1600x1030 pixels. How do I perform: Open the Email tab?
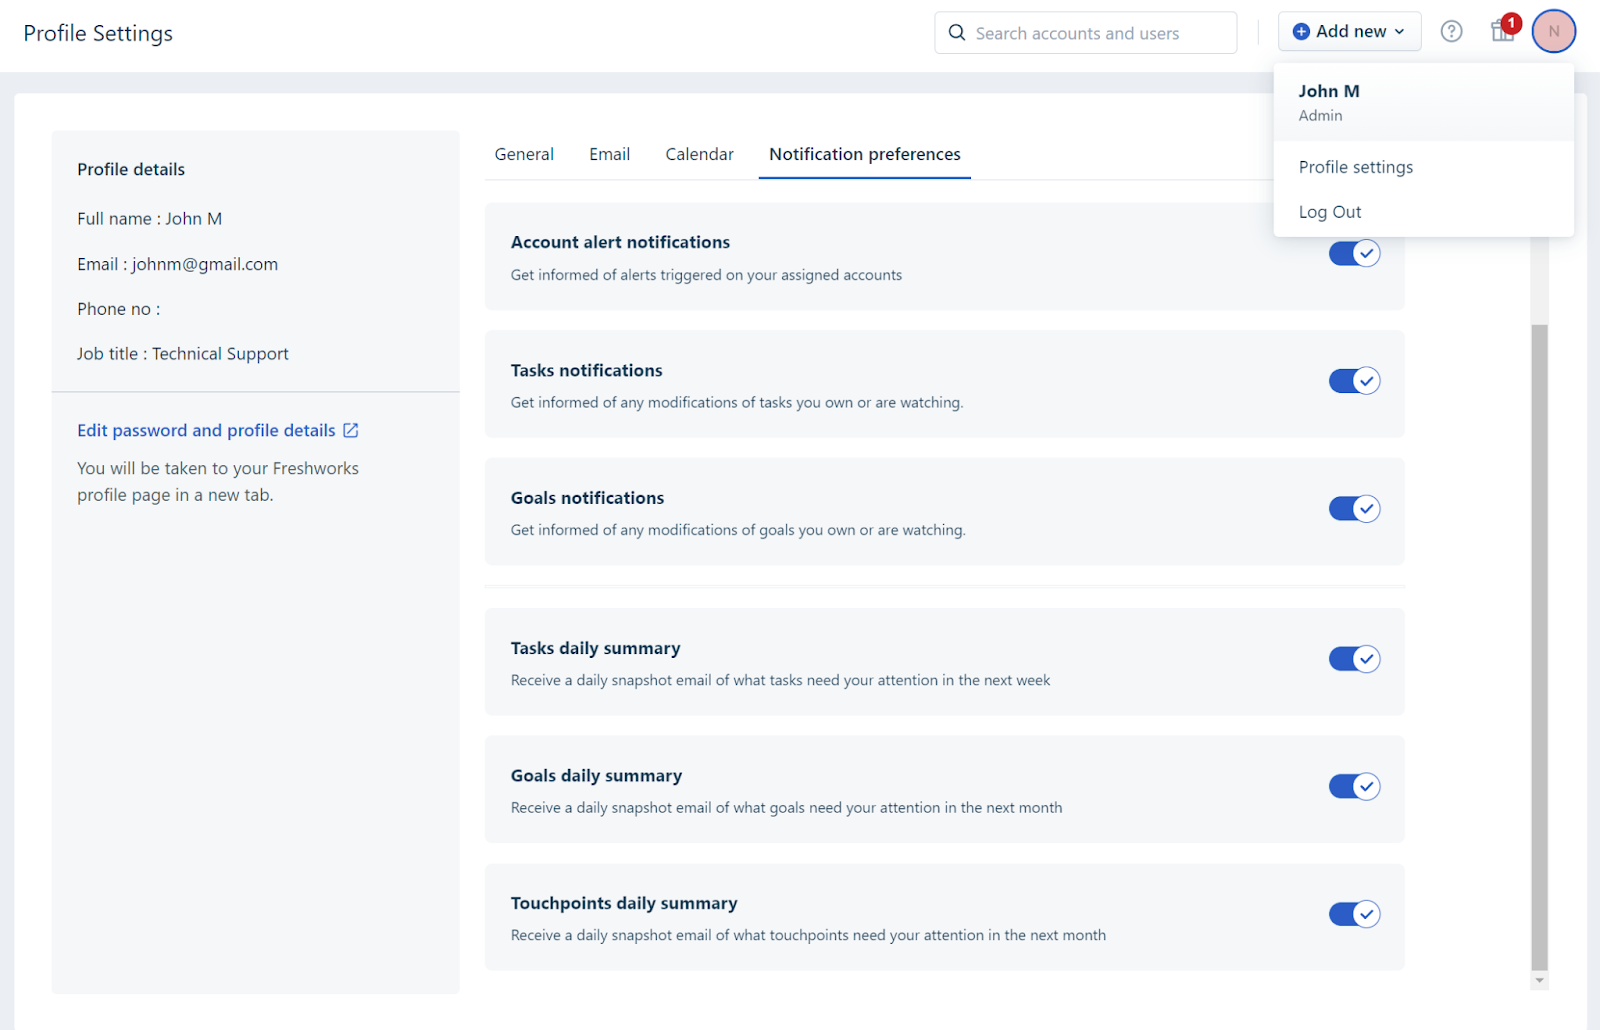[609, 154]
